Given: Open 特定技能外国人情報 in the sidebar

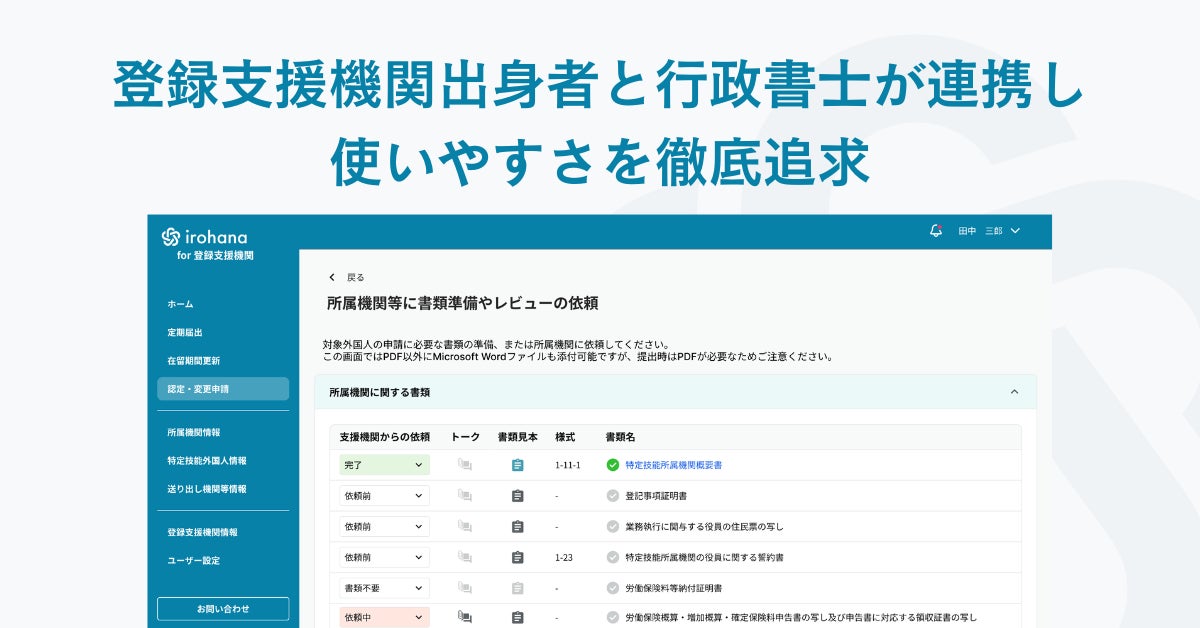Looking at the screenshot, I should click(x=206, y=461).
